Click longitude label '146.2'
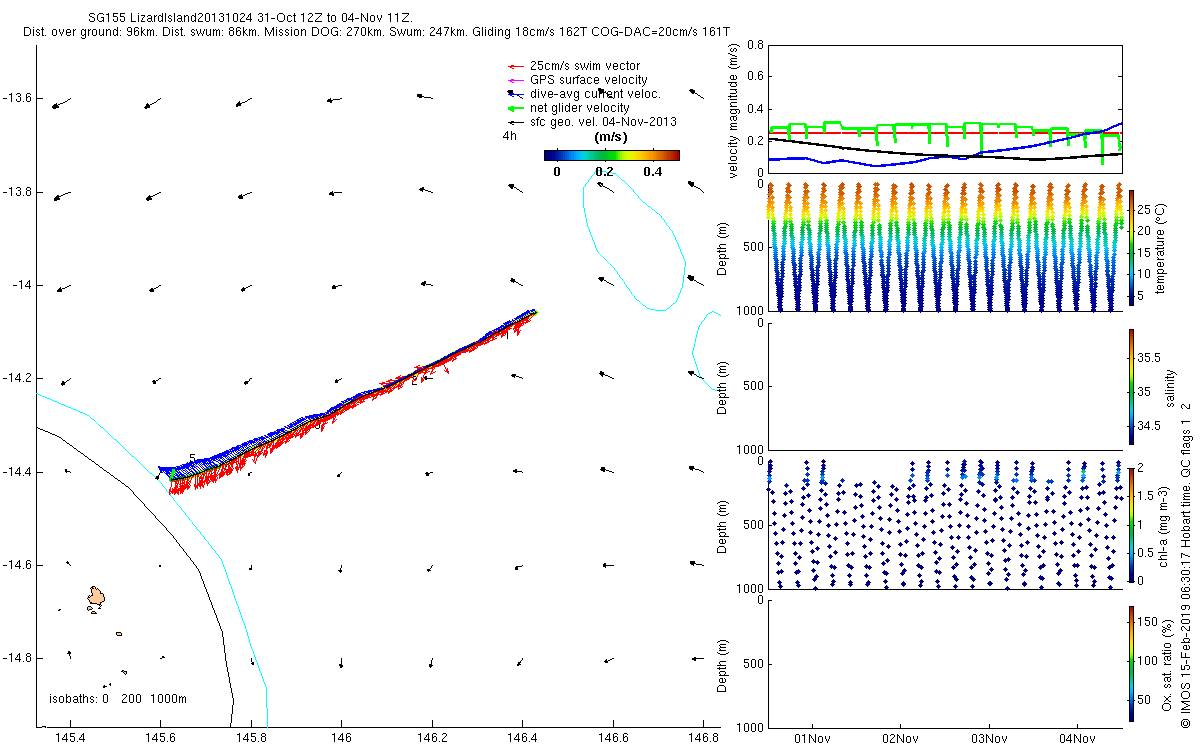This screenshot has height=750, width=1200. coord(432,738)
